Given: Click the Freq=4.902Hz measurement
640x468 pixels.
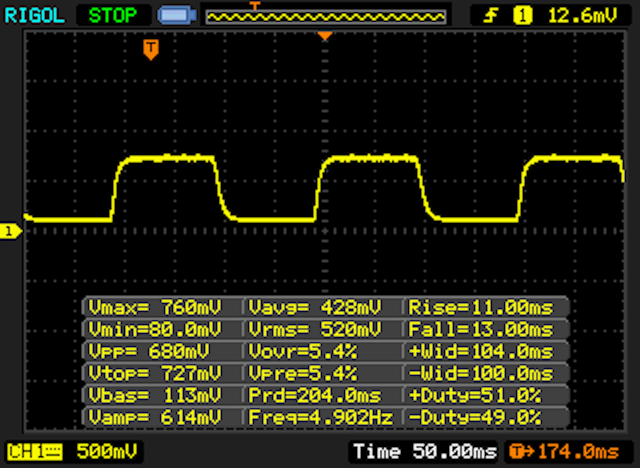Looking at the screenshot, I should coord(322,417).
